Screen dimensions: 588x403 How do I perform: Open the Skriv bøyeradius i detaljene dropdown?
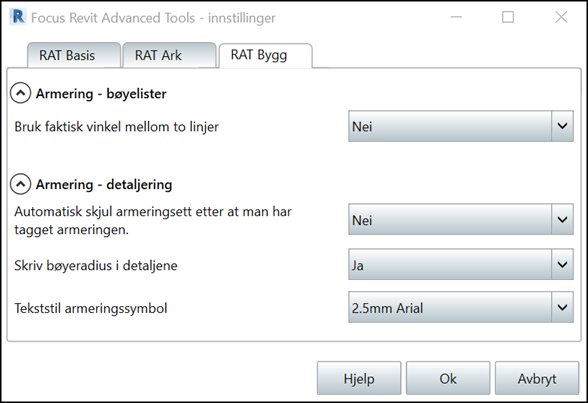[461, 264]
